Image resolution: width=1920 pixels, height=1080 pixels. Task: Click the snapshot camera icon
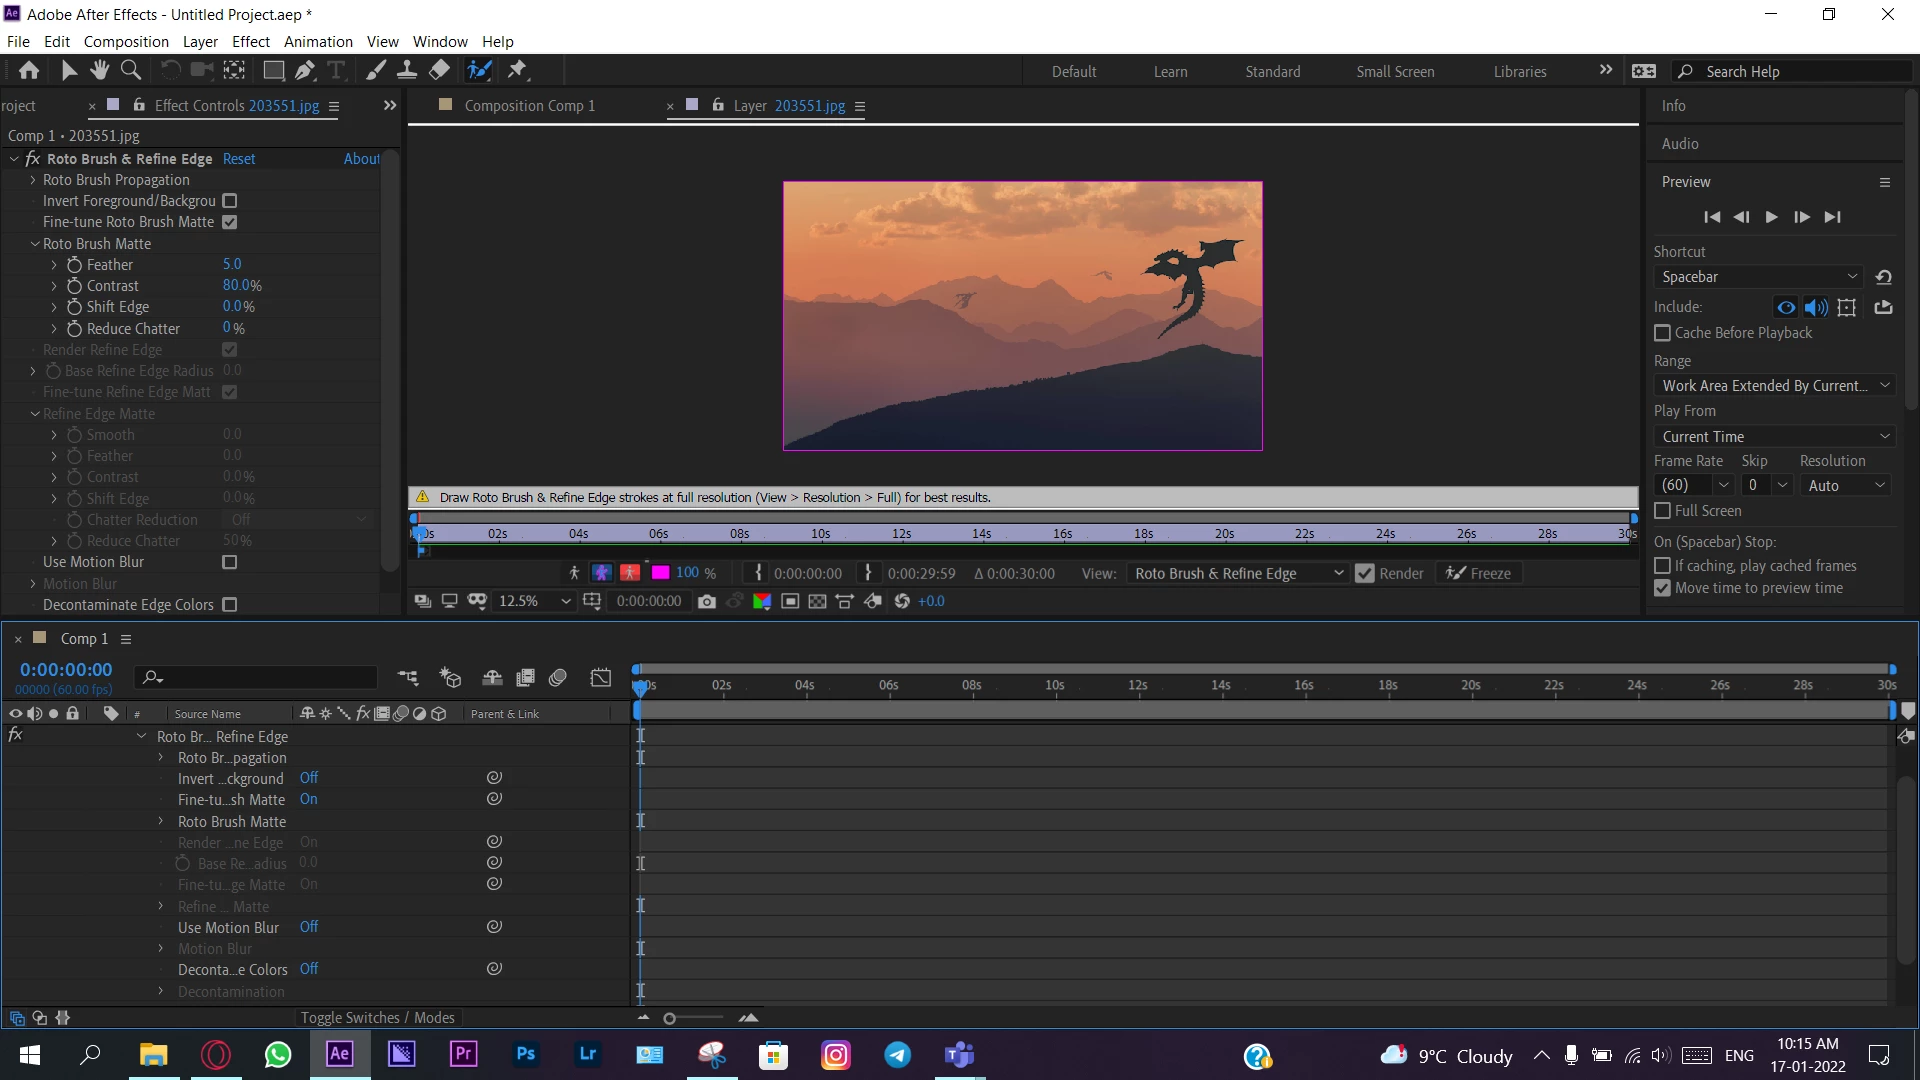point(707,601)
